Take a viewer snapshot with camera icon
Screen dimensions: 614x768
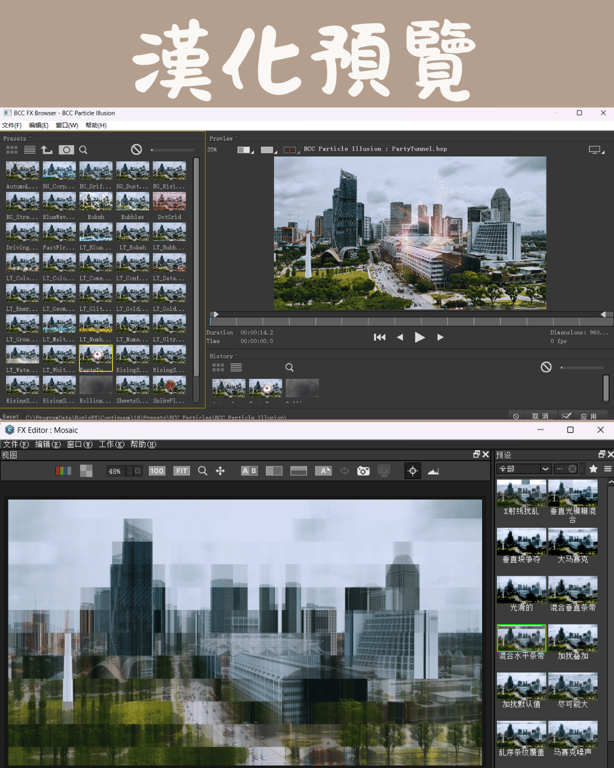click(x=363, y=471)
